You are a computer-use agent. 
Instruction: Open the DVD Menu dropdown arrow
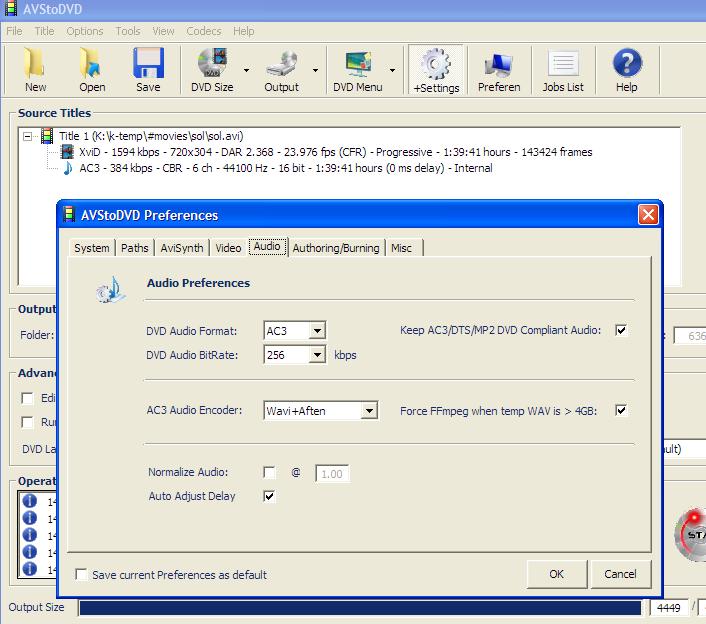[x=392, y=70]
